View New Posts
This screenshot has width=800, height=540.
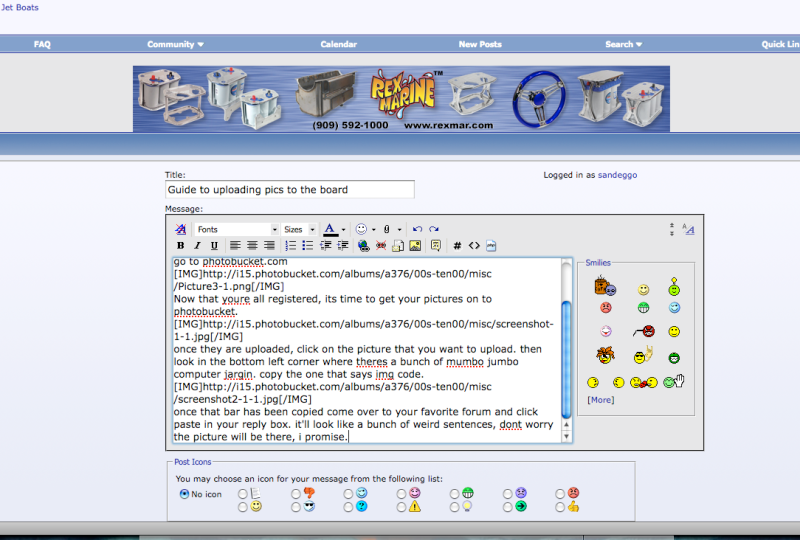point(480,44)
